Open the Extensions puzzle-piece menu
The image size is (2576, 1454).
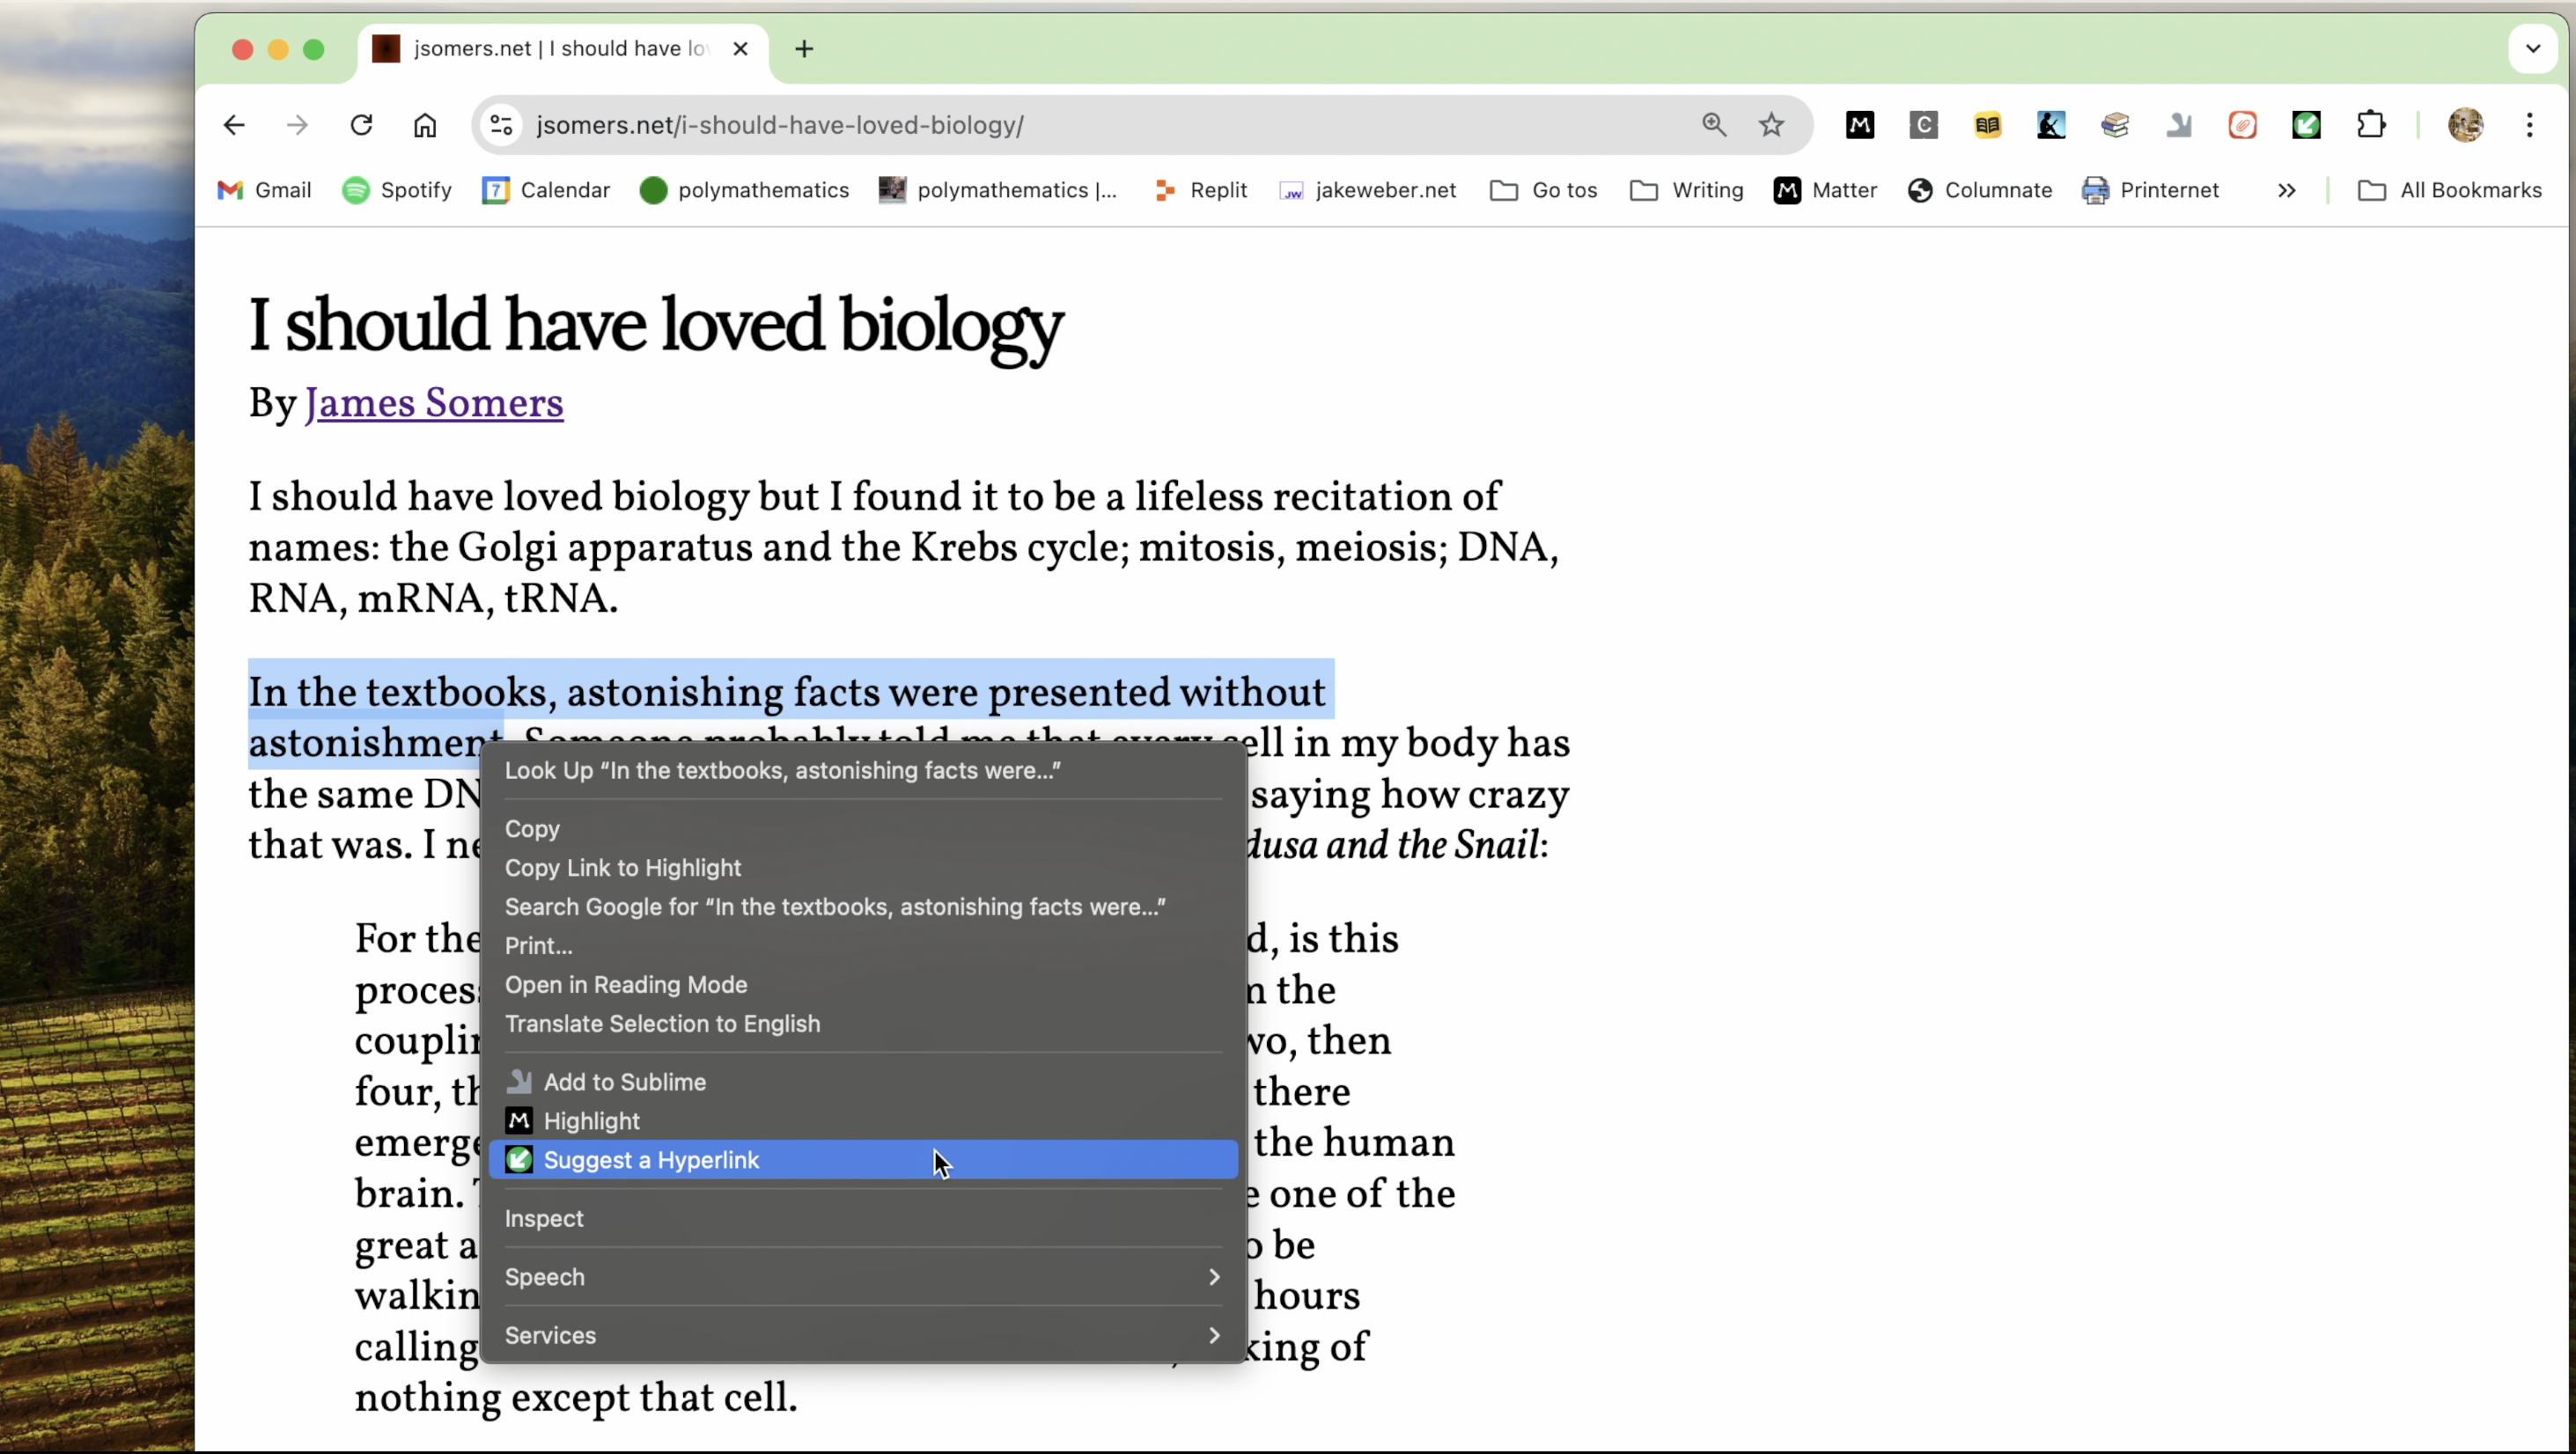2371,125
